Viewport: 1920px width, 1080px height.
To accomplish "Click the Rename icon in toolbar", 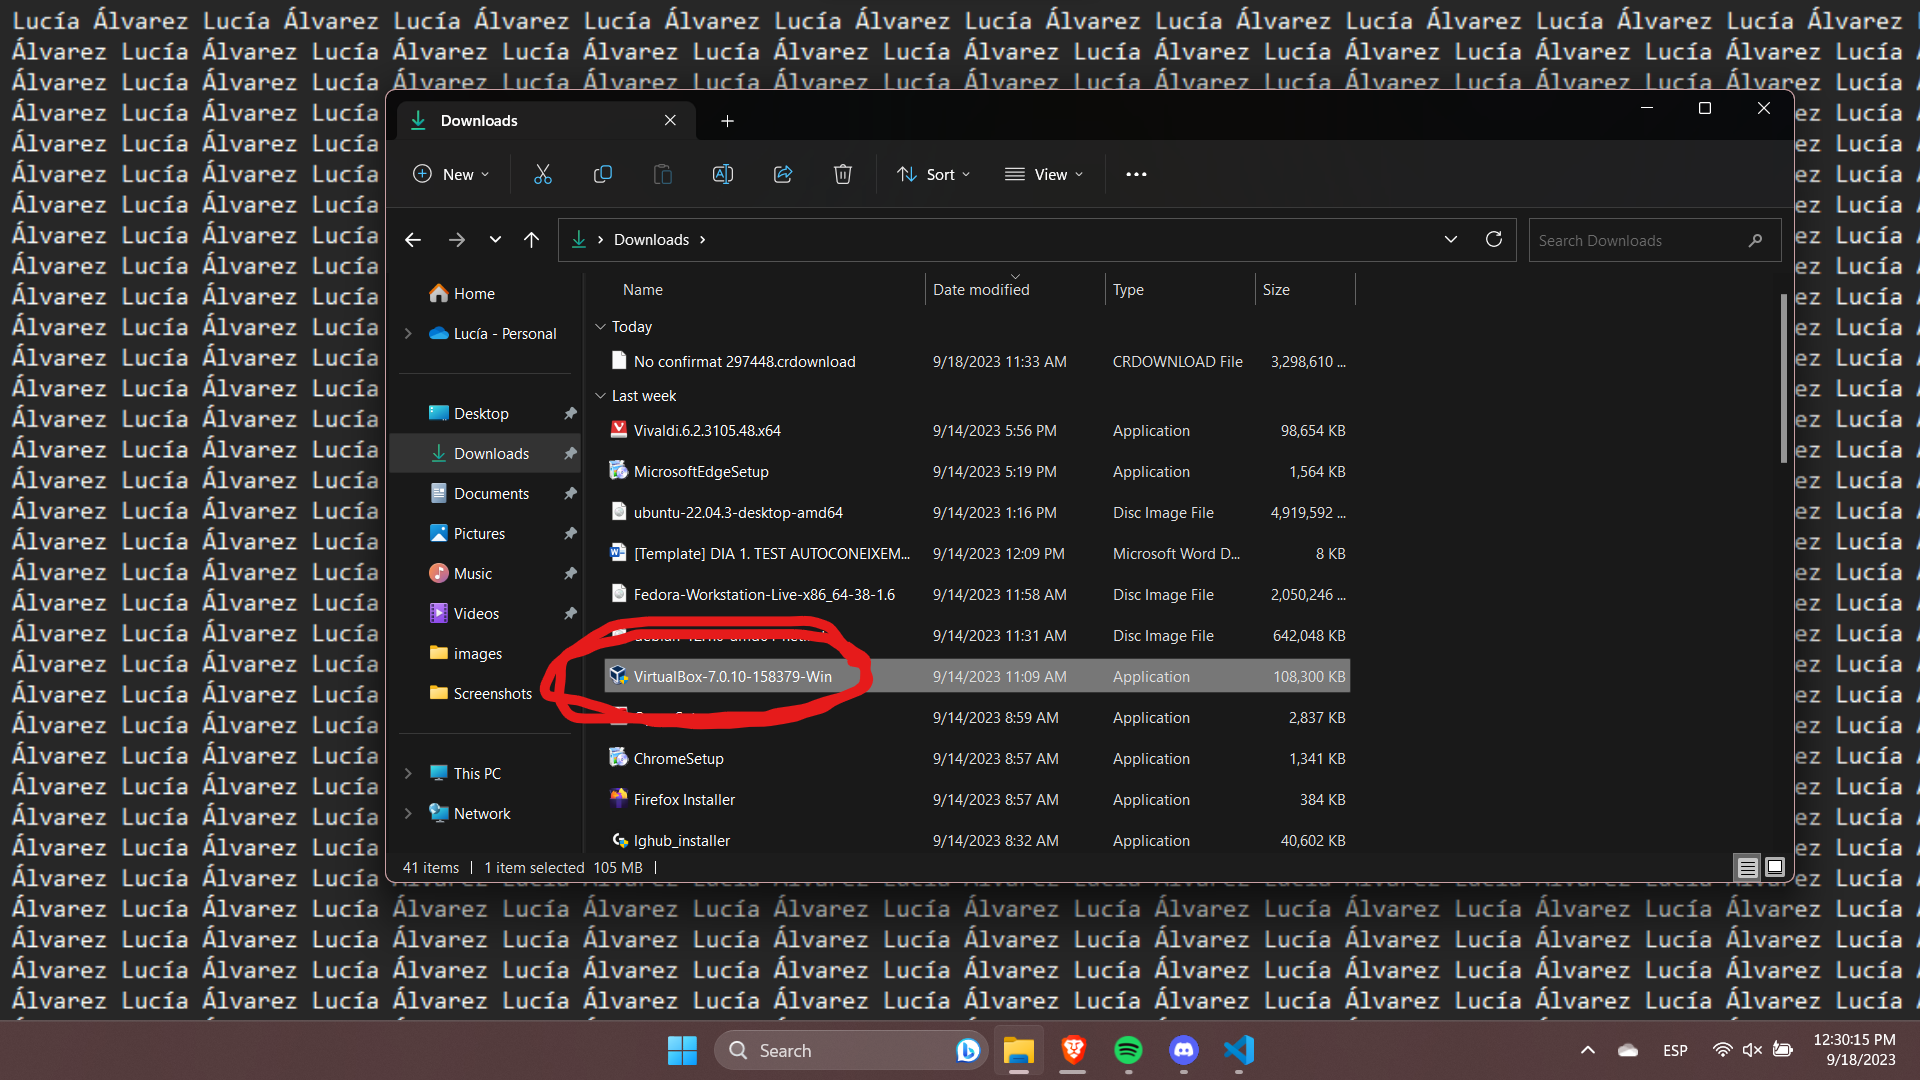I will click(722, 174).
